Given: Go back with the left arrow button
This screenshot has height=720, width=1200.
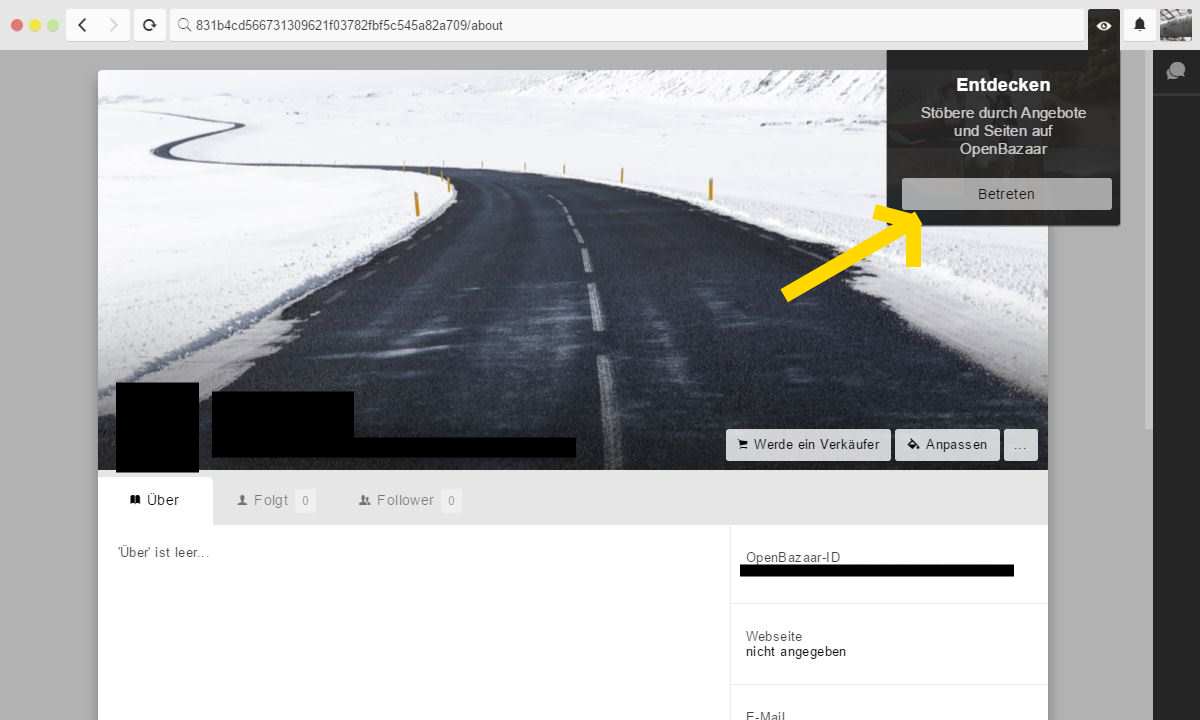Looking at the screenshot, I should pos(82,25).
